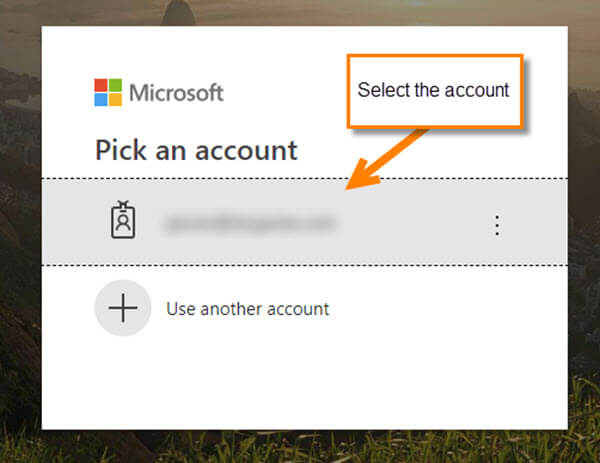
Task: Click the Microsoft four-color logo
Action: (108, 92)
